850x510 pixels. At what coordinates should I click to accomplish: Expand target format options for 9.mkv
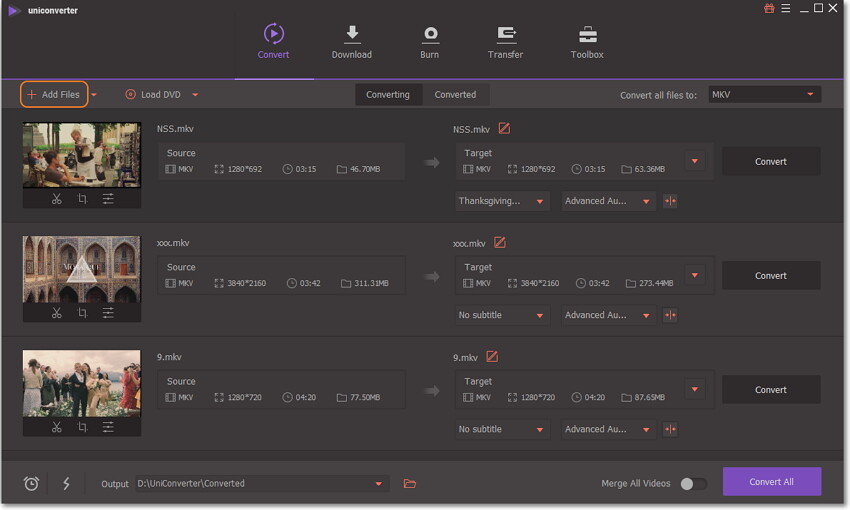[695, 389]
